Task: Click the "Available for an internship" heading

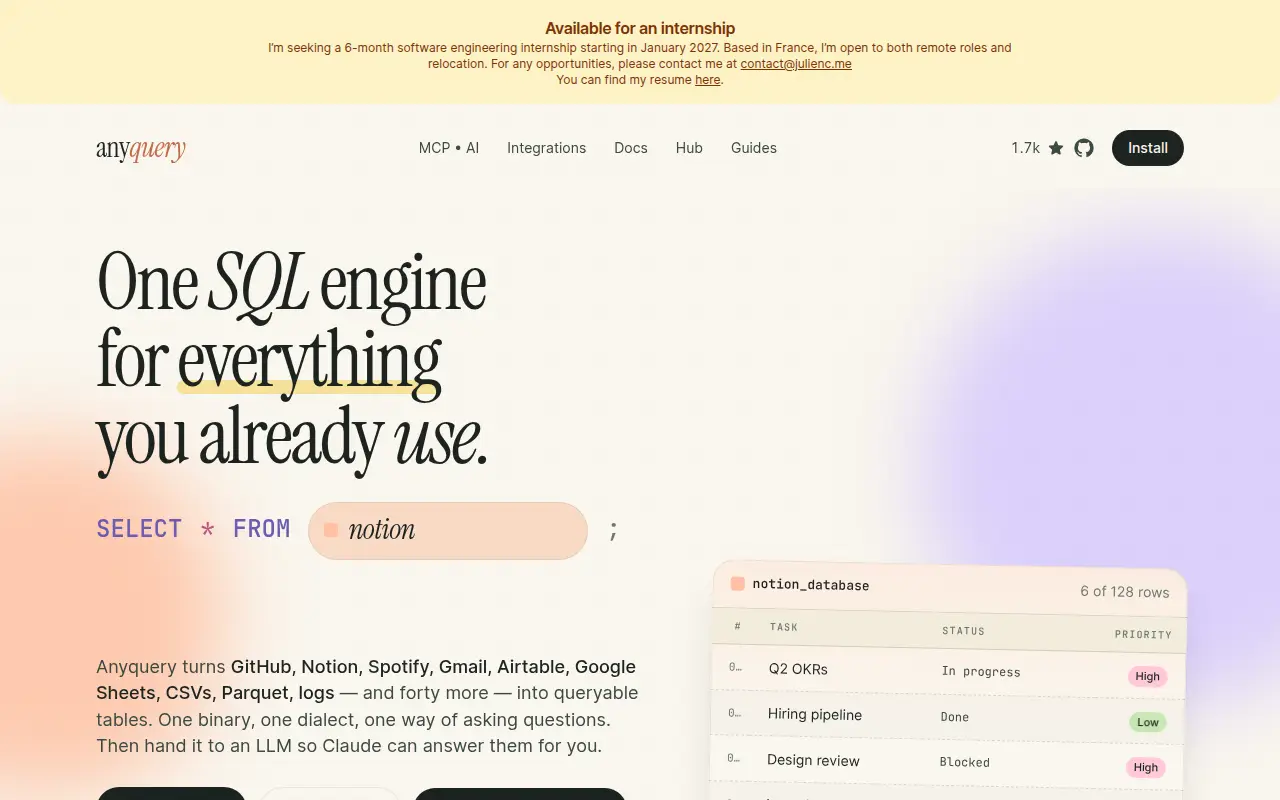Action: coord(640,29)
